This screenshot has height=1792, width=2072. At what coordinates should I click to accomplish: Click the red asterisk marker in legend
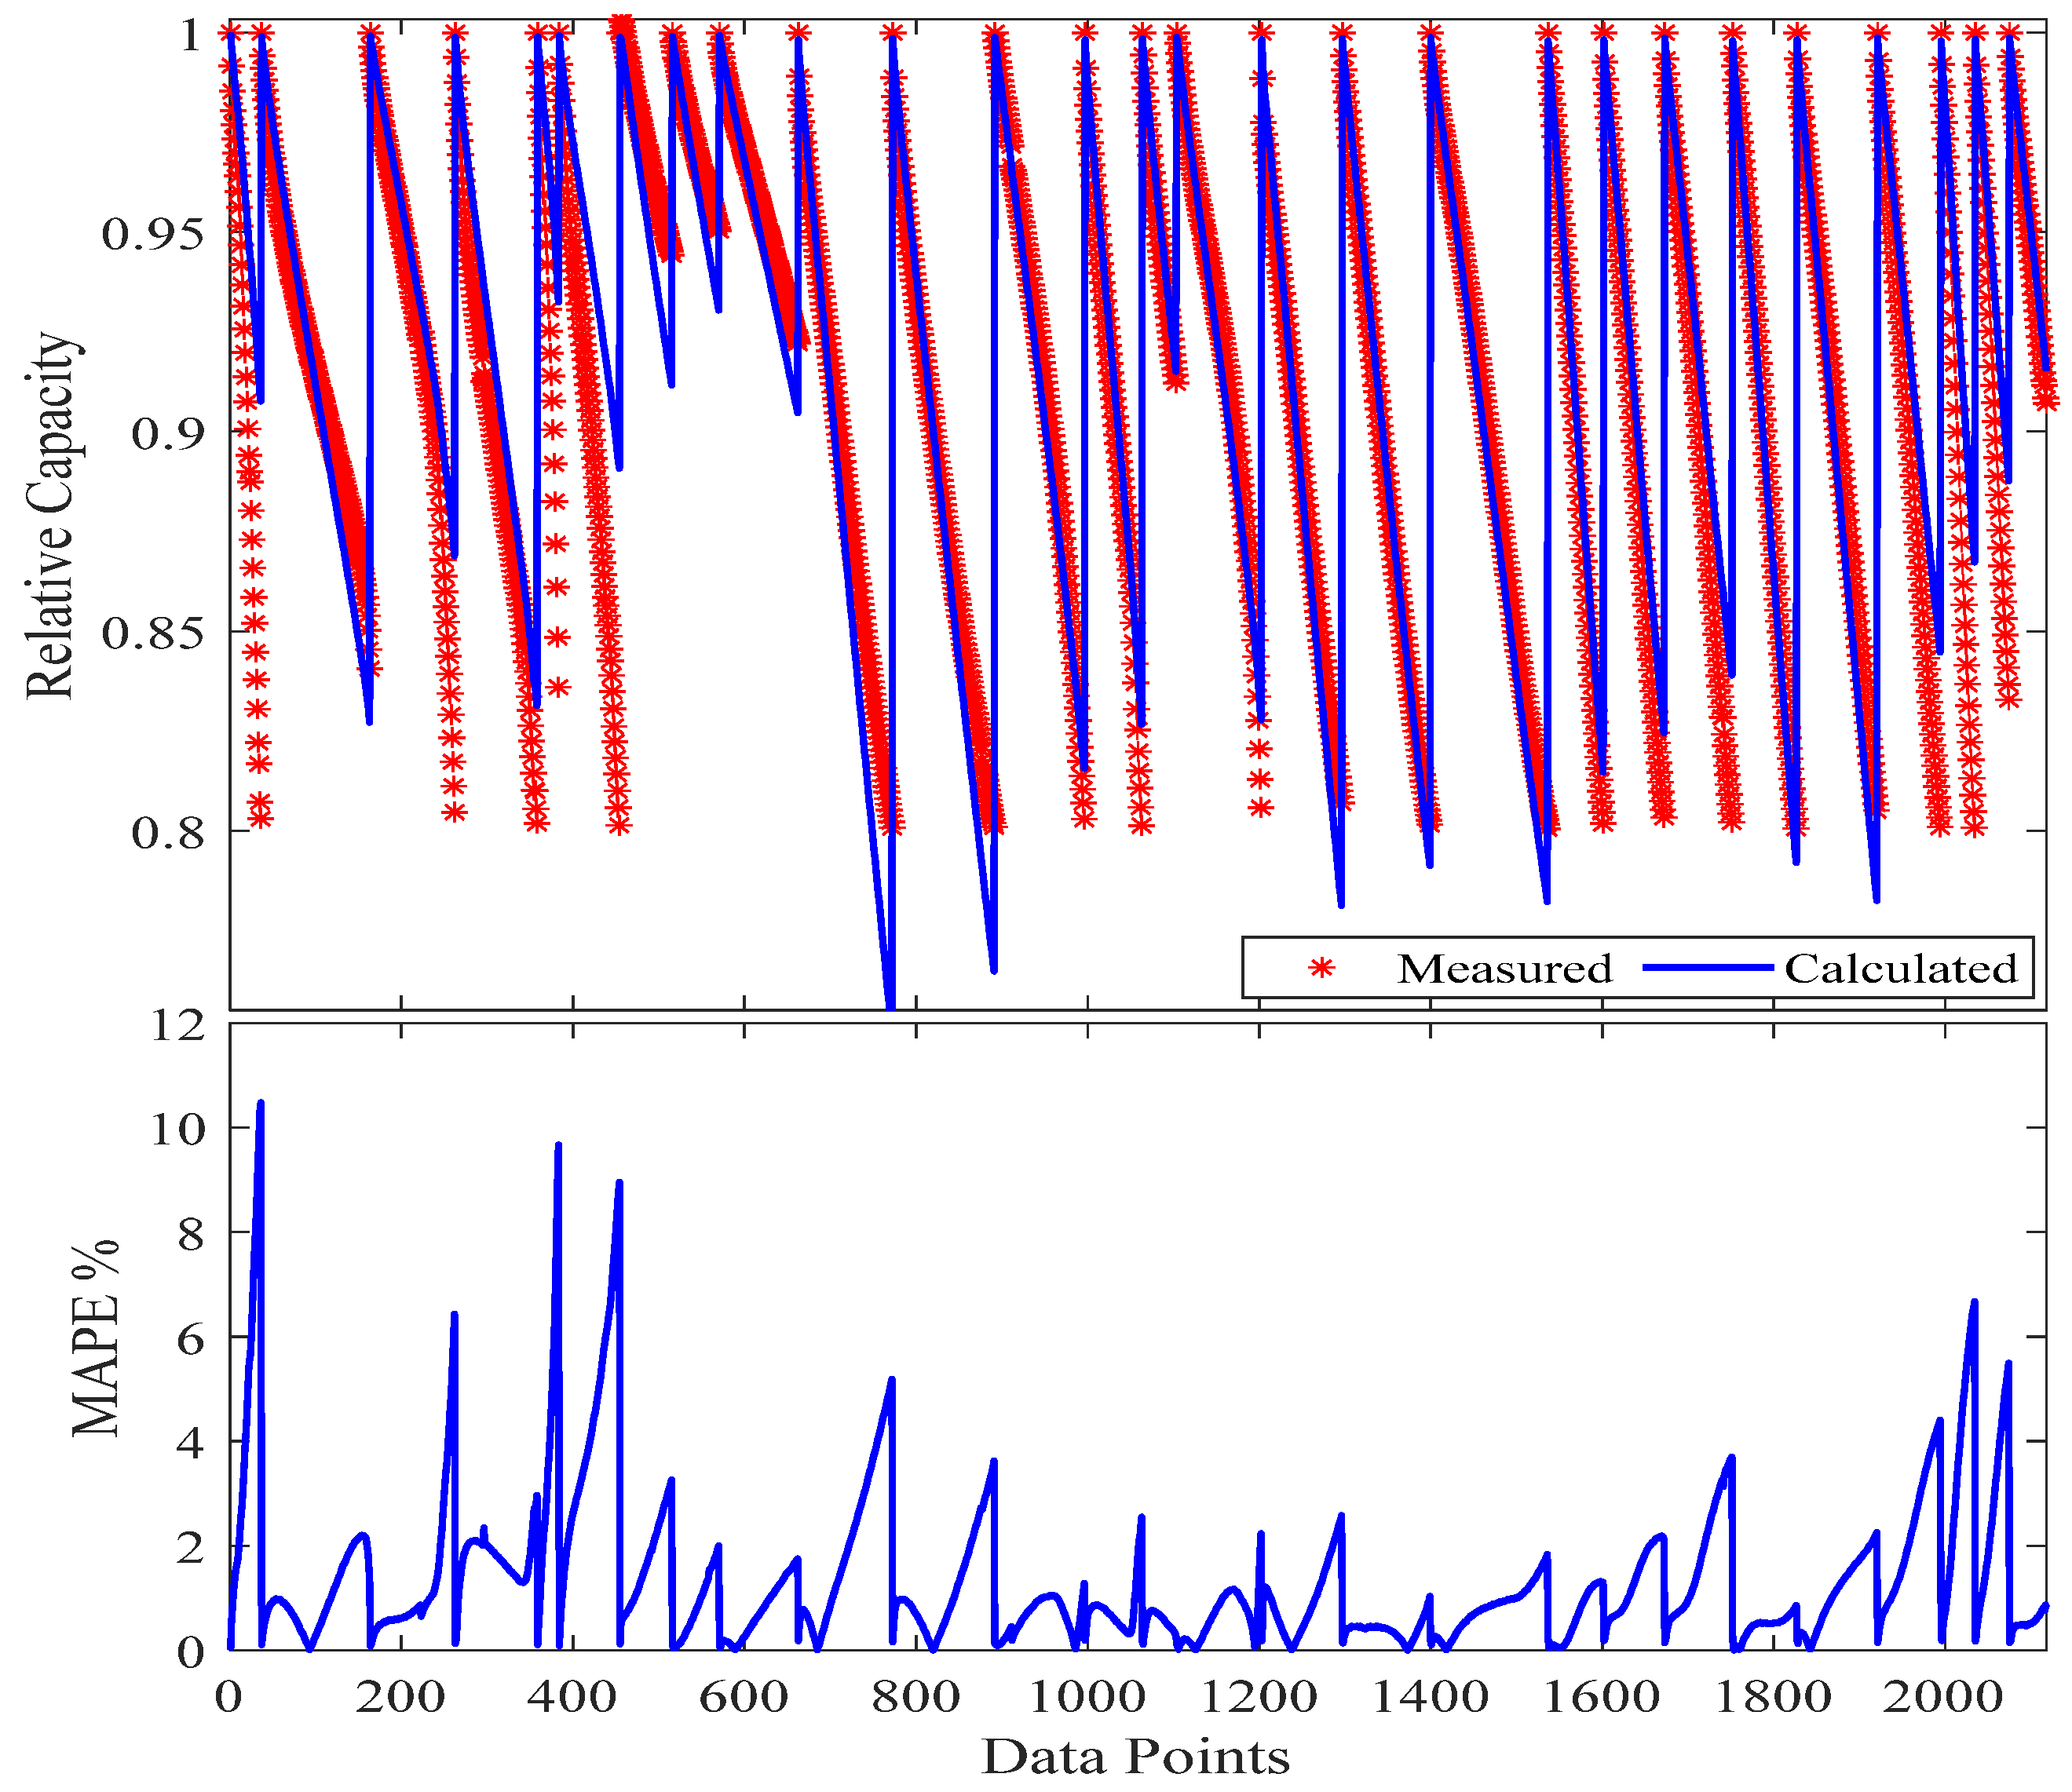click(x=1322, y=968)
